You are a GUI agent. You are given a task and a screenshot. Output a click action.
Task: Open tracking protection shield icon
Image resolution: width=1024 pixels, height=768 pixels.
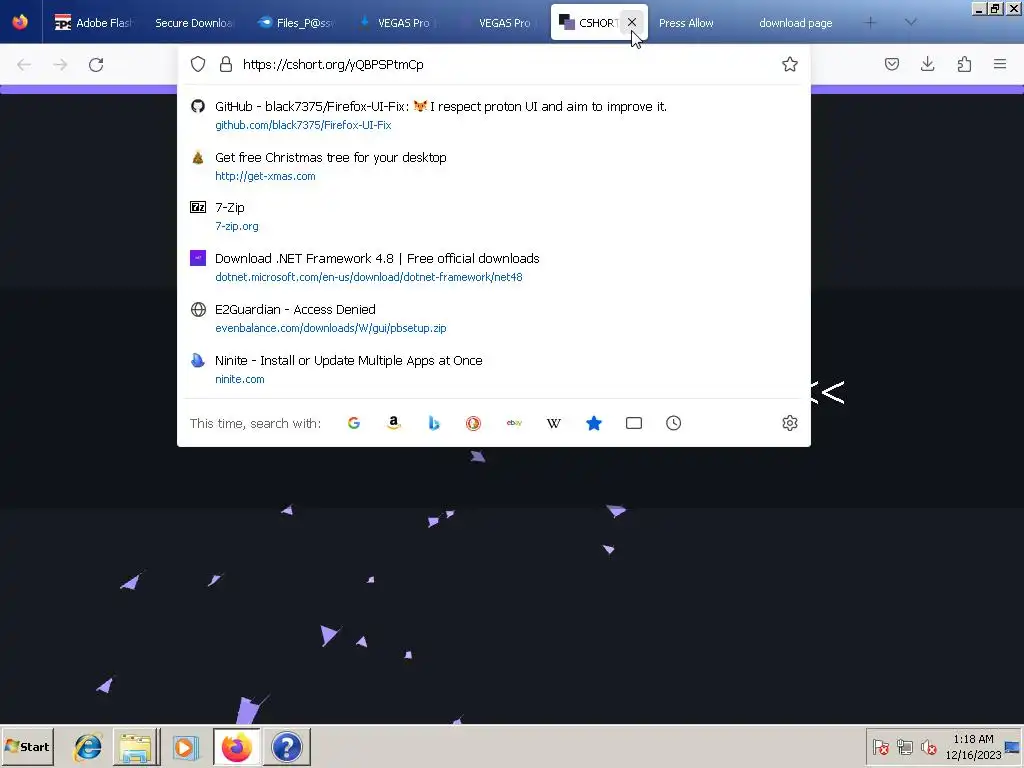[x=198, y=64]
